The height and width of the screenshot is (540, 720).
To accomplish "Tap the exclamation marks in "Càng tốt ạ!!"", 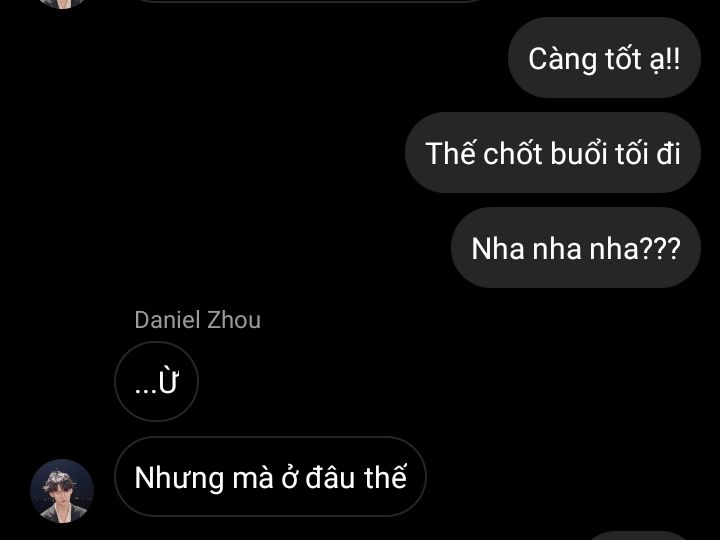I will tap(673, 59).
